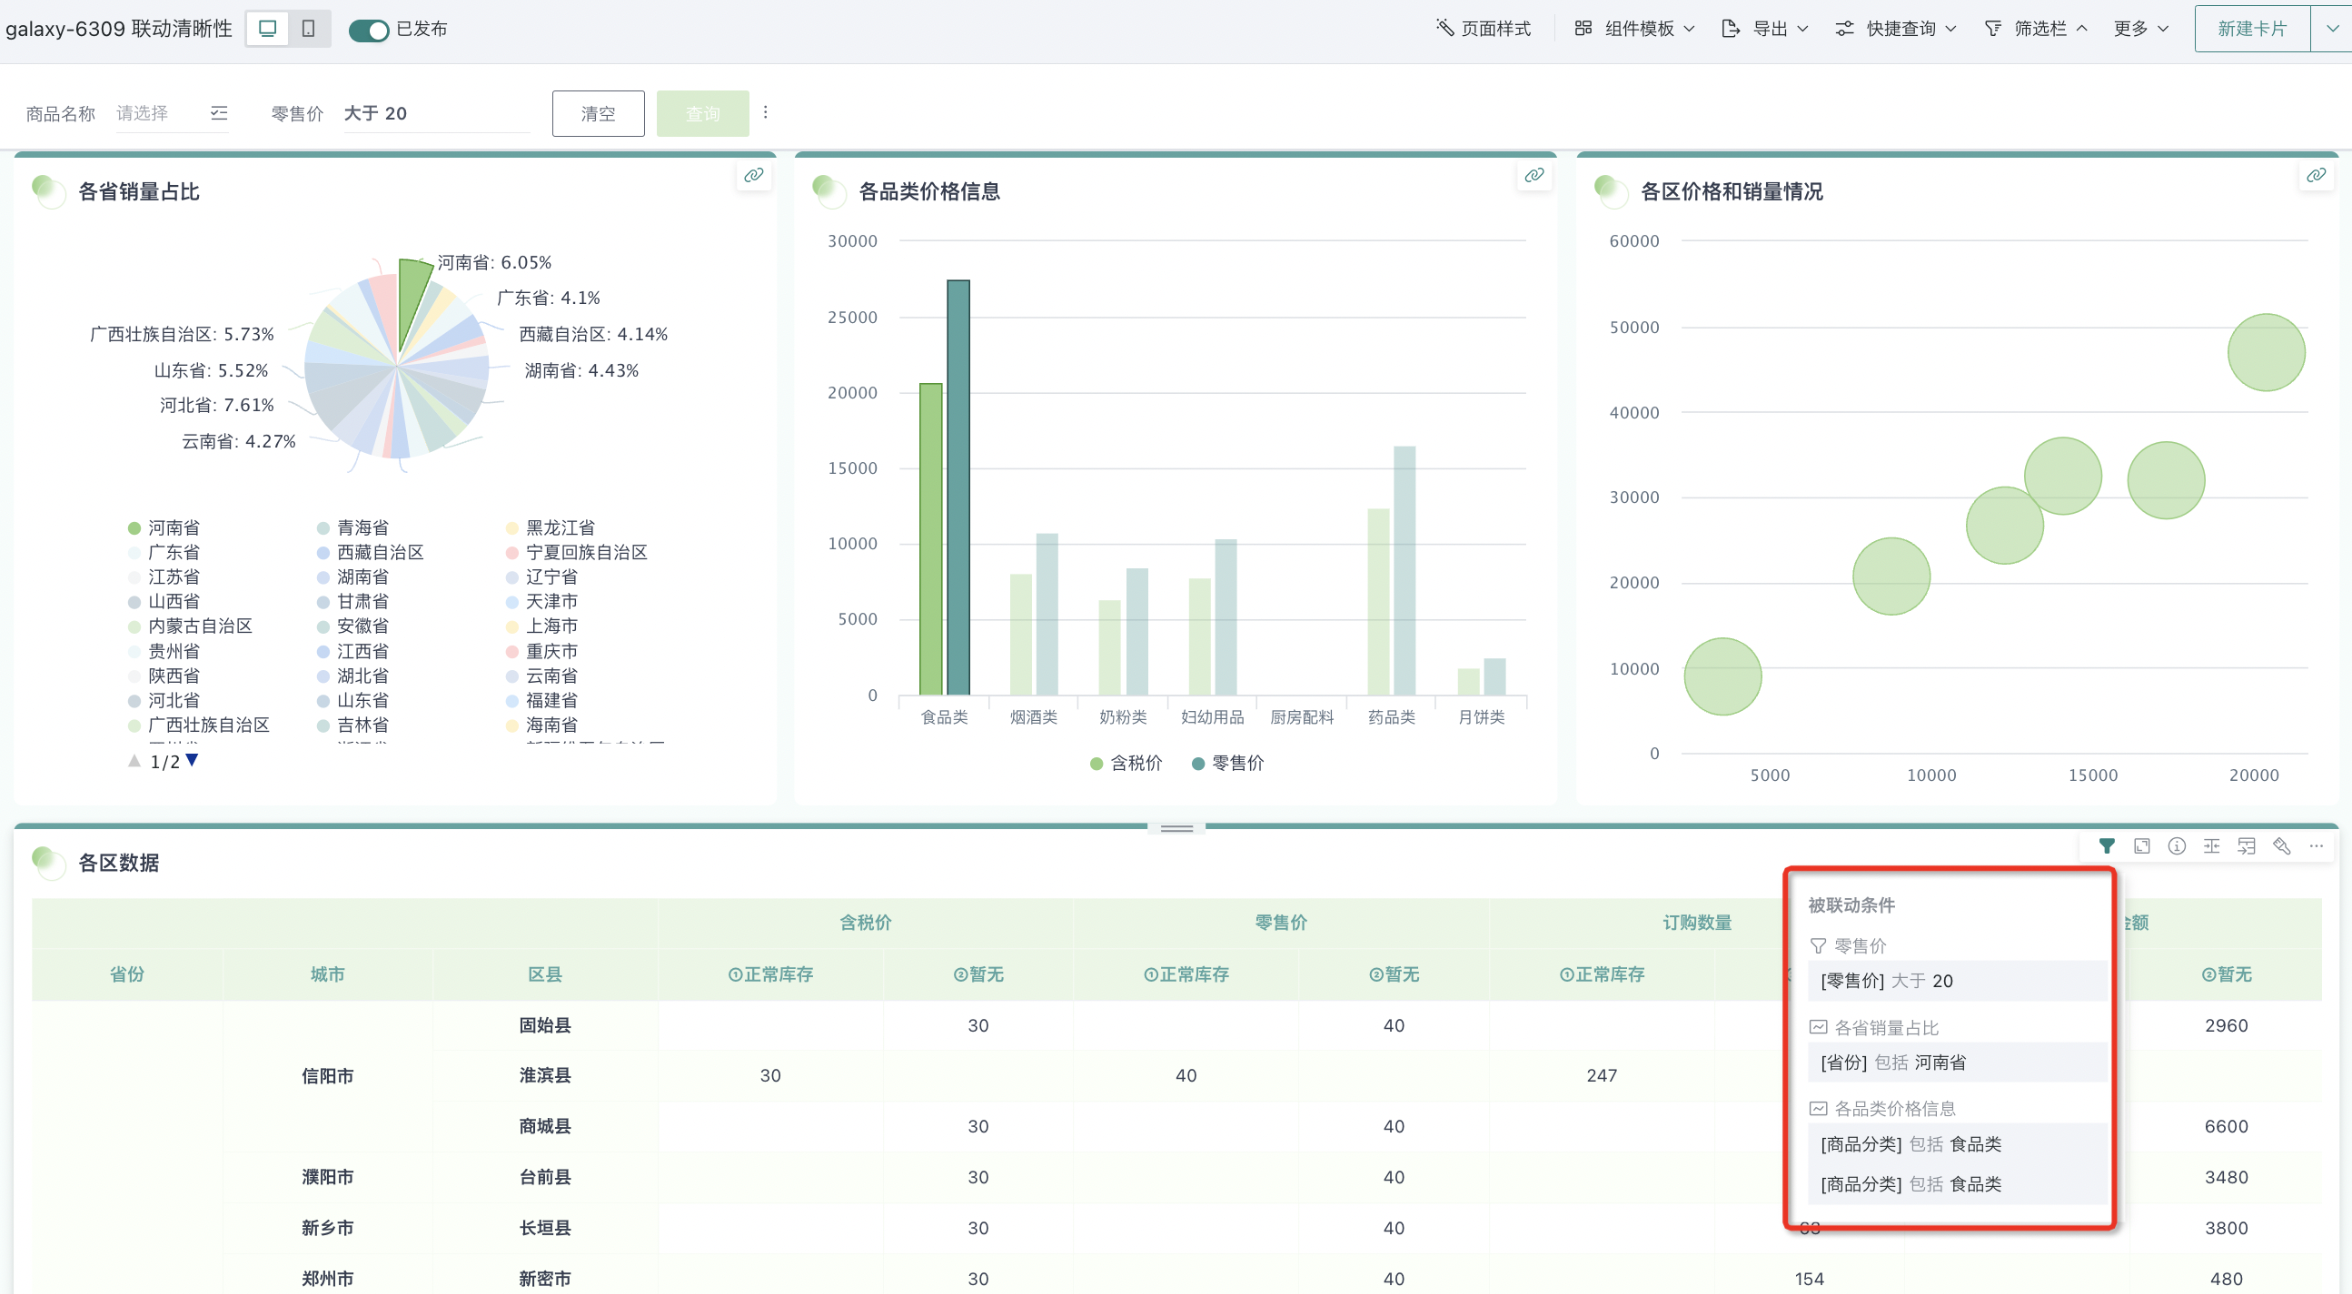Click the 信阳市 city cell
The height and width of the screenshot is (1294, 2352).
328,1076
